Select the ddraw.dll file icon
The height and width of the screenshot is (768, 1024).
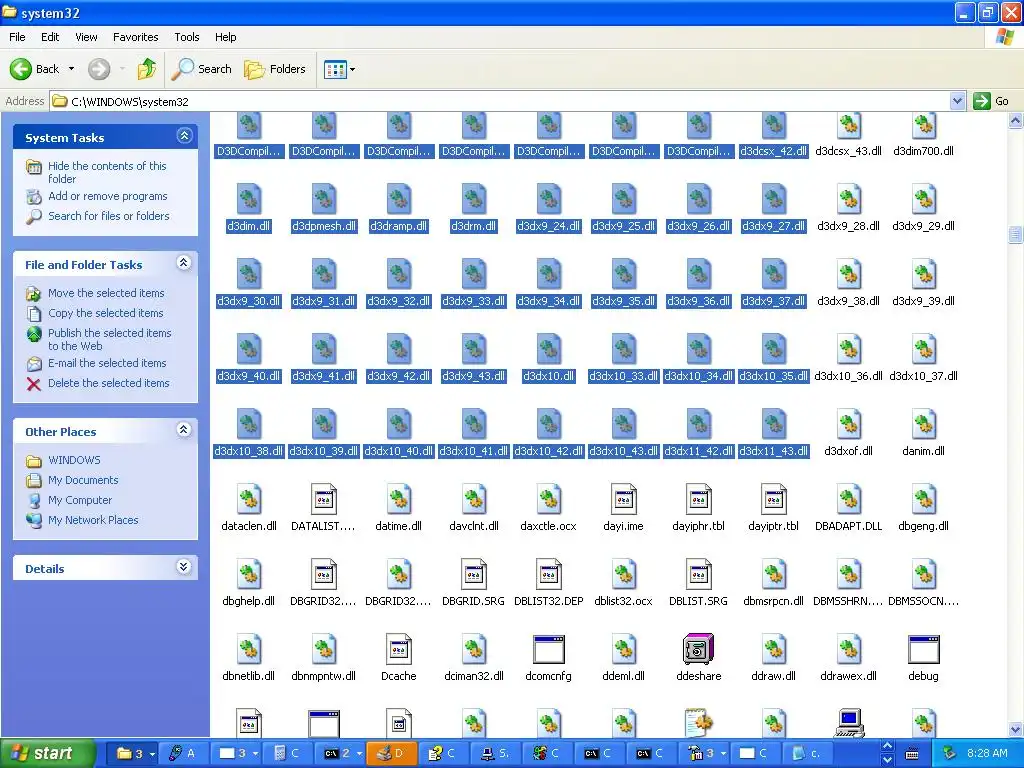774,650
